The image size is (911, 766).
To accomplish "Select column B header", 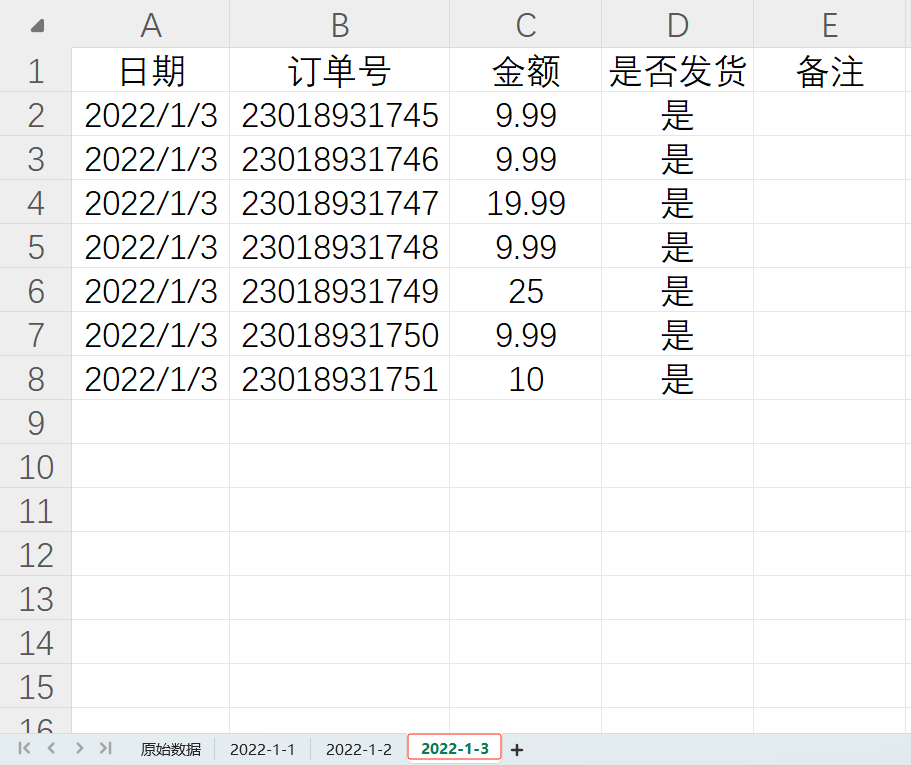I will pyautogui.click(x=340, y=24).
